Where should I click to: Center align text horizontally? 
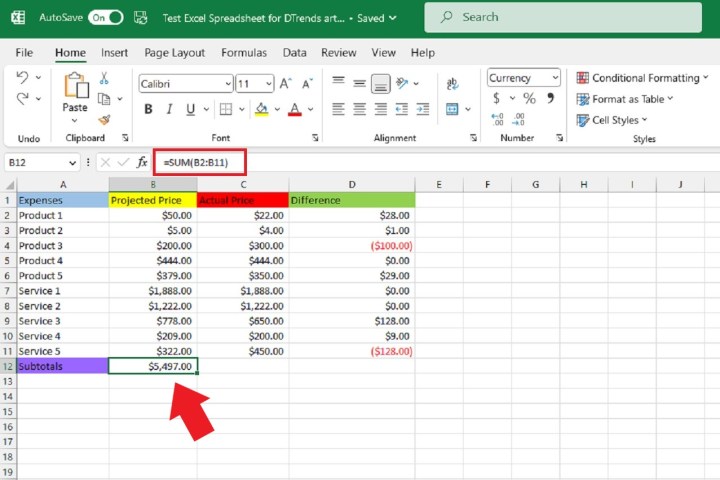tap(359, 109)
